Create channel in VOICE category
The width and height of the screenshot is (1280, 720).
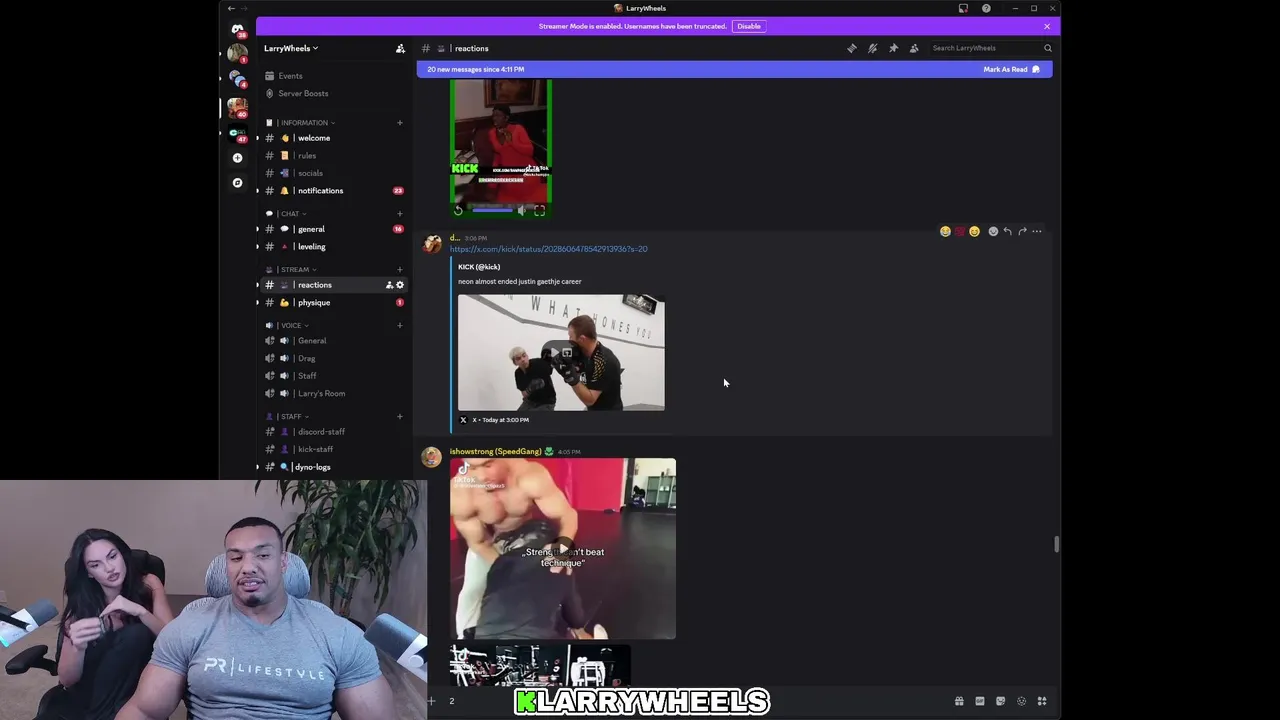pos(400,325)
